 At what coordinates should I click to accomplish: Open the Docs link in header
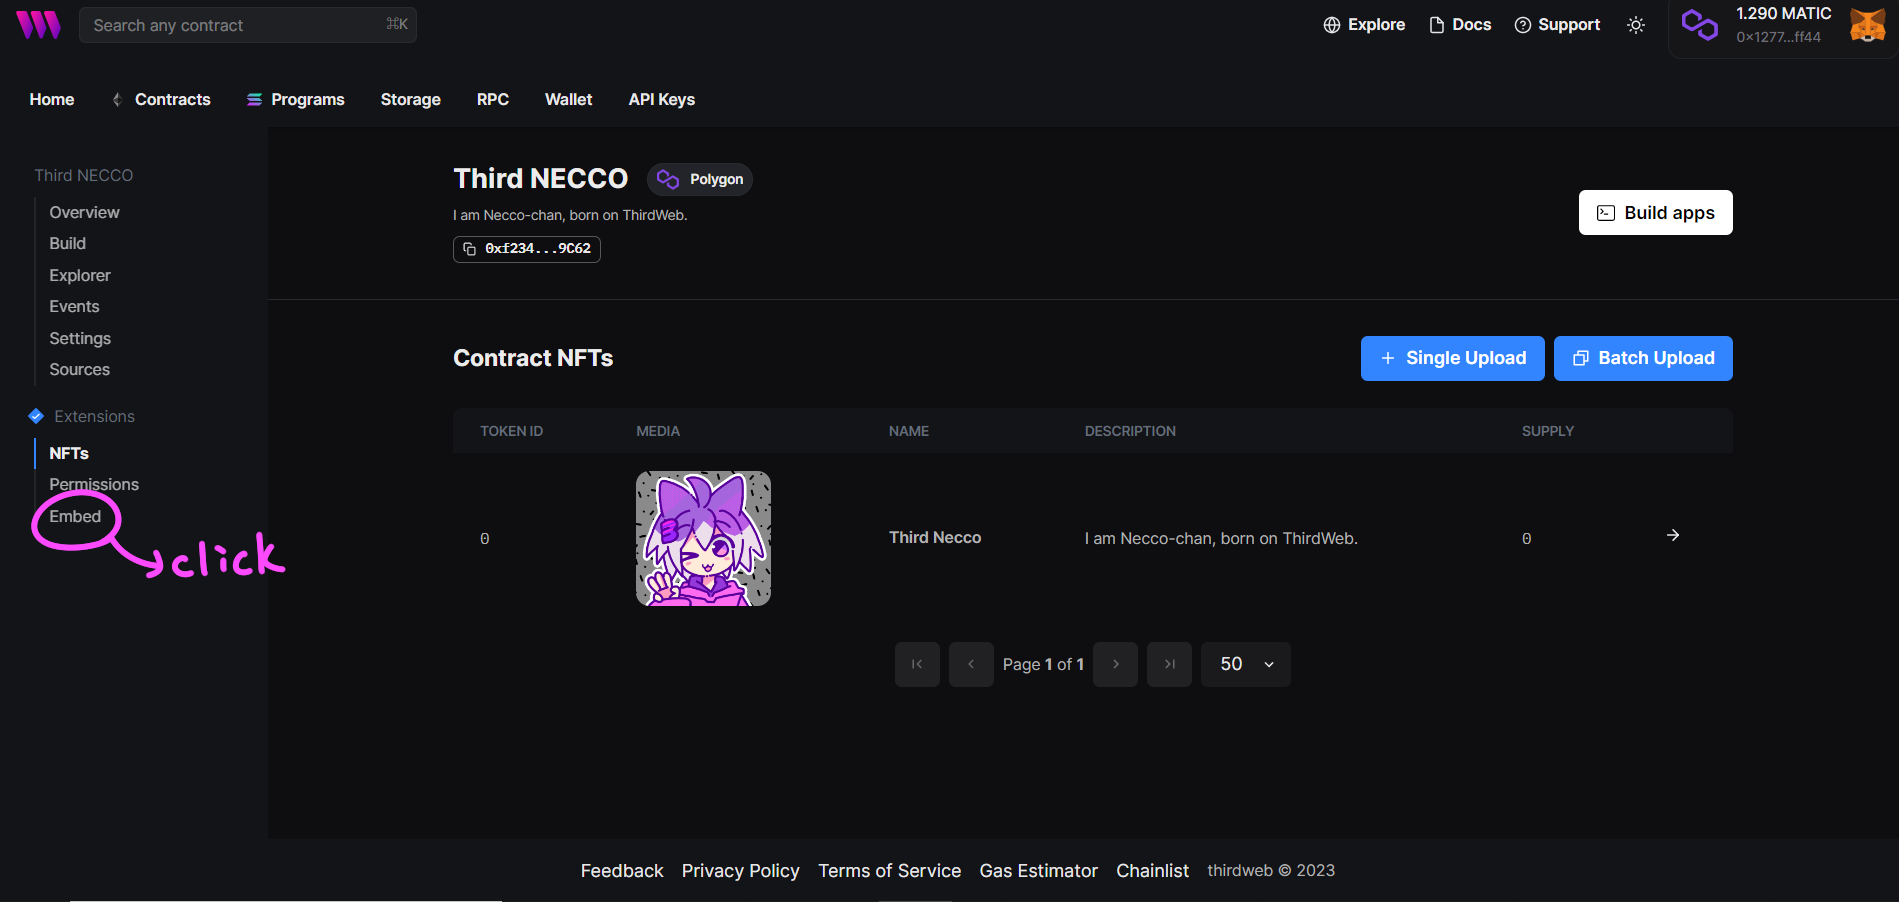(x=1460, y=25)
